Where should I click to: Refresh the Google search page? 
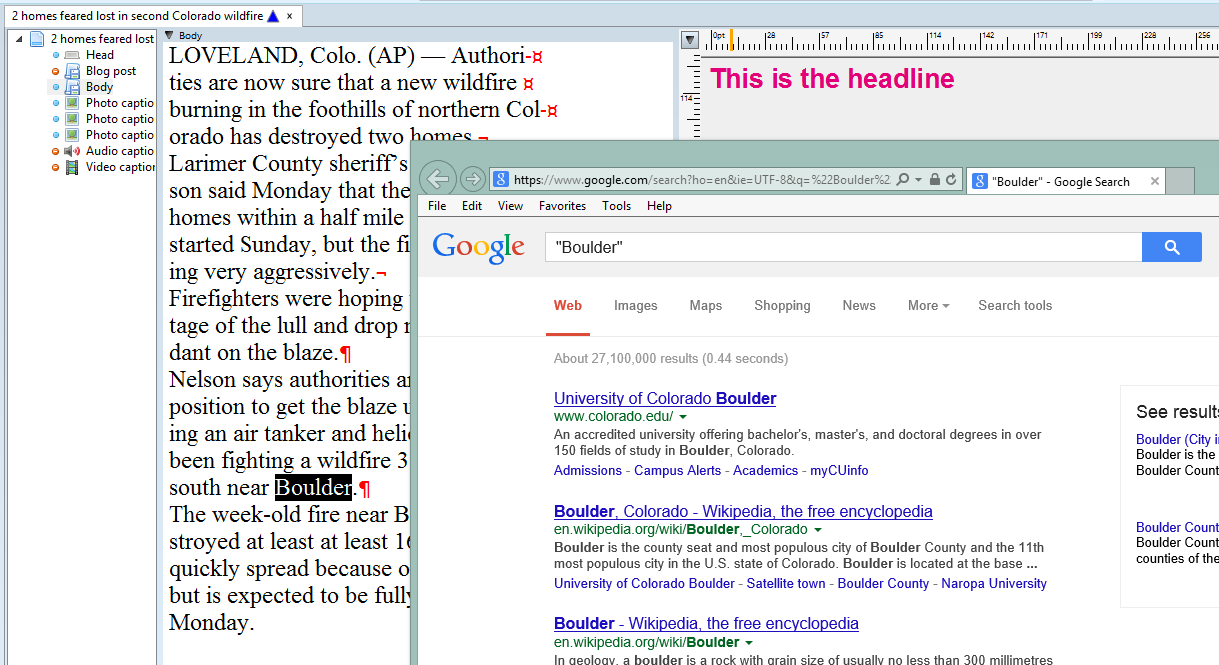[x=951, y=180]
